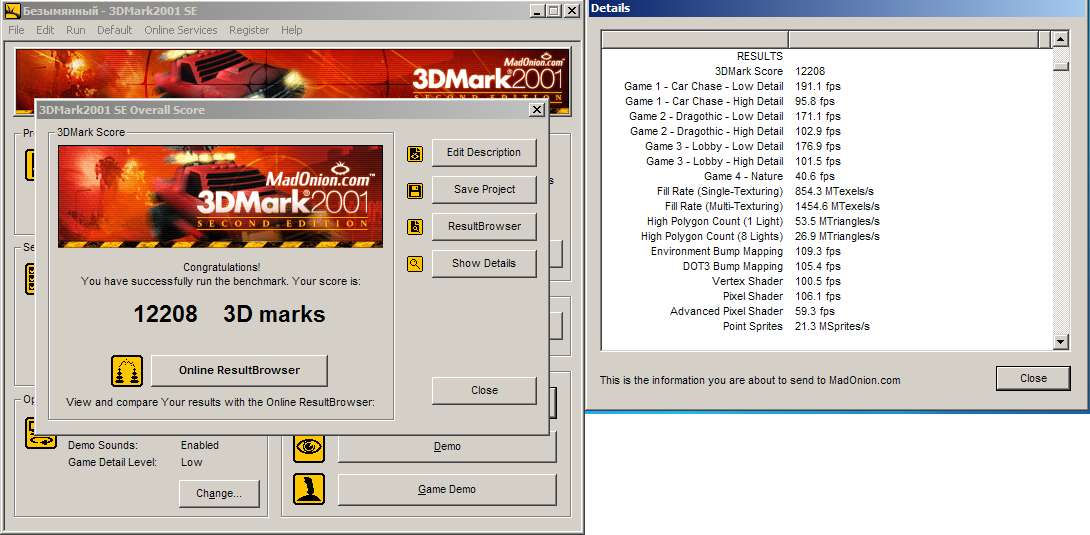This screenshot has height=535, width=1090.
Task: Select the Point Sprites row
Action: (827, 327)
